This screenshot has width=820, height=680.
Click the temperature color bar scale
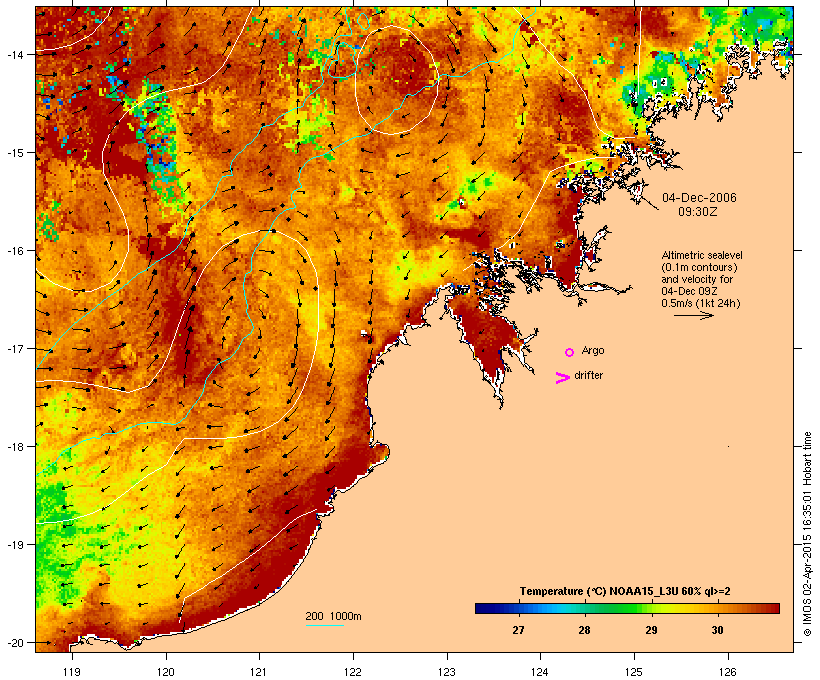[627, 608]
